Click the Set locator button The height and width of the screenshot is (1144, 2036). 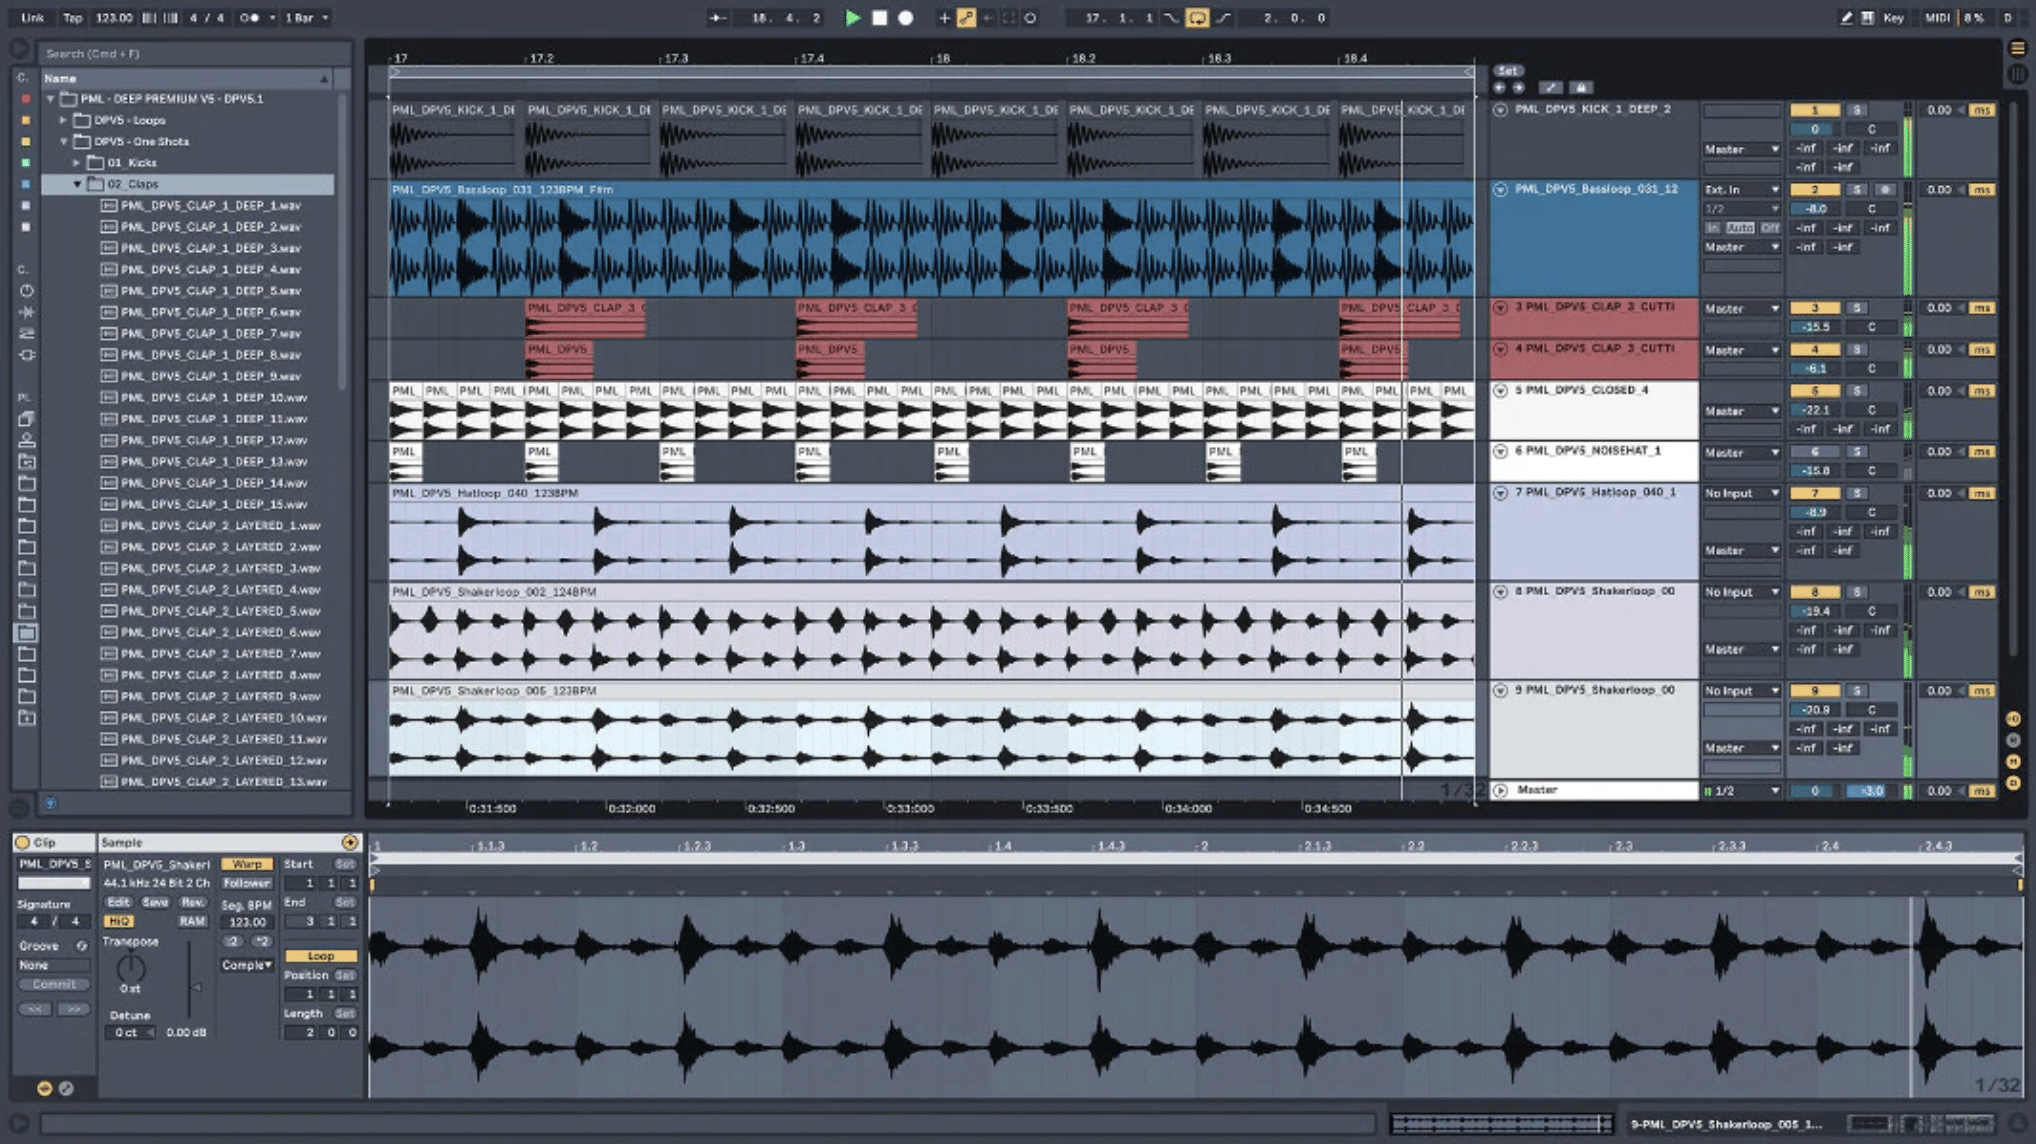tap(1508, 71)
